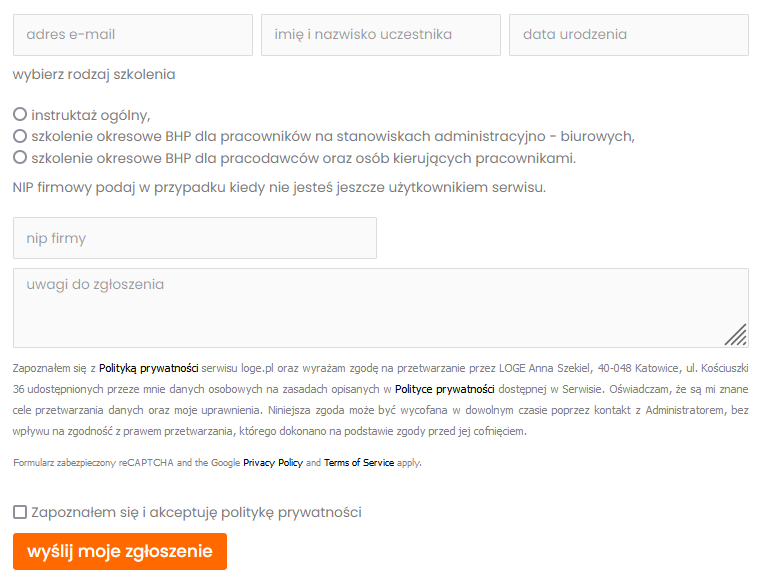Open the Terms of Service link
The width and height of the screenshot is (757, 583).
(x=358, y=463)
